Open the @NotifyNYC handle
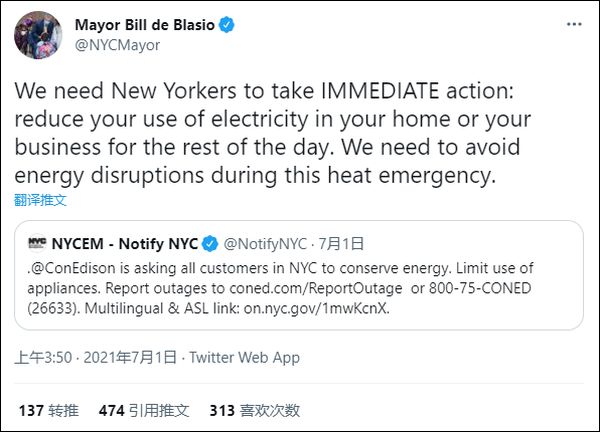The height and width of the screenshot is (432, 600). (x=265, y=242)
